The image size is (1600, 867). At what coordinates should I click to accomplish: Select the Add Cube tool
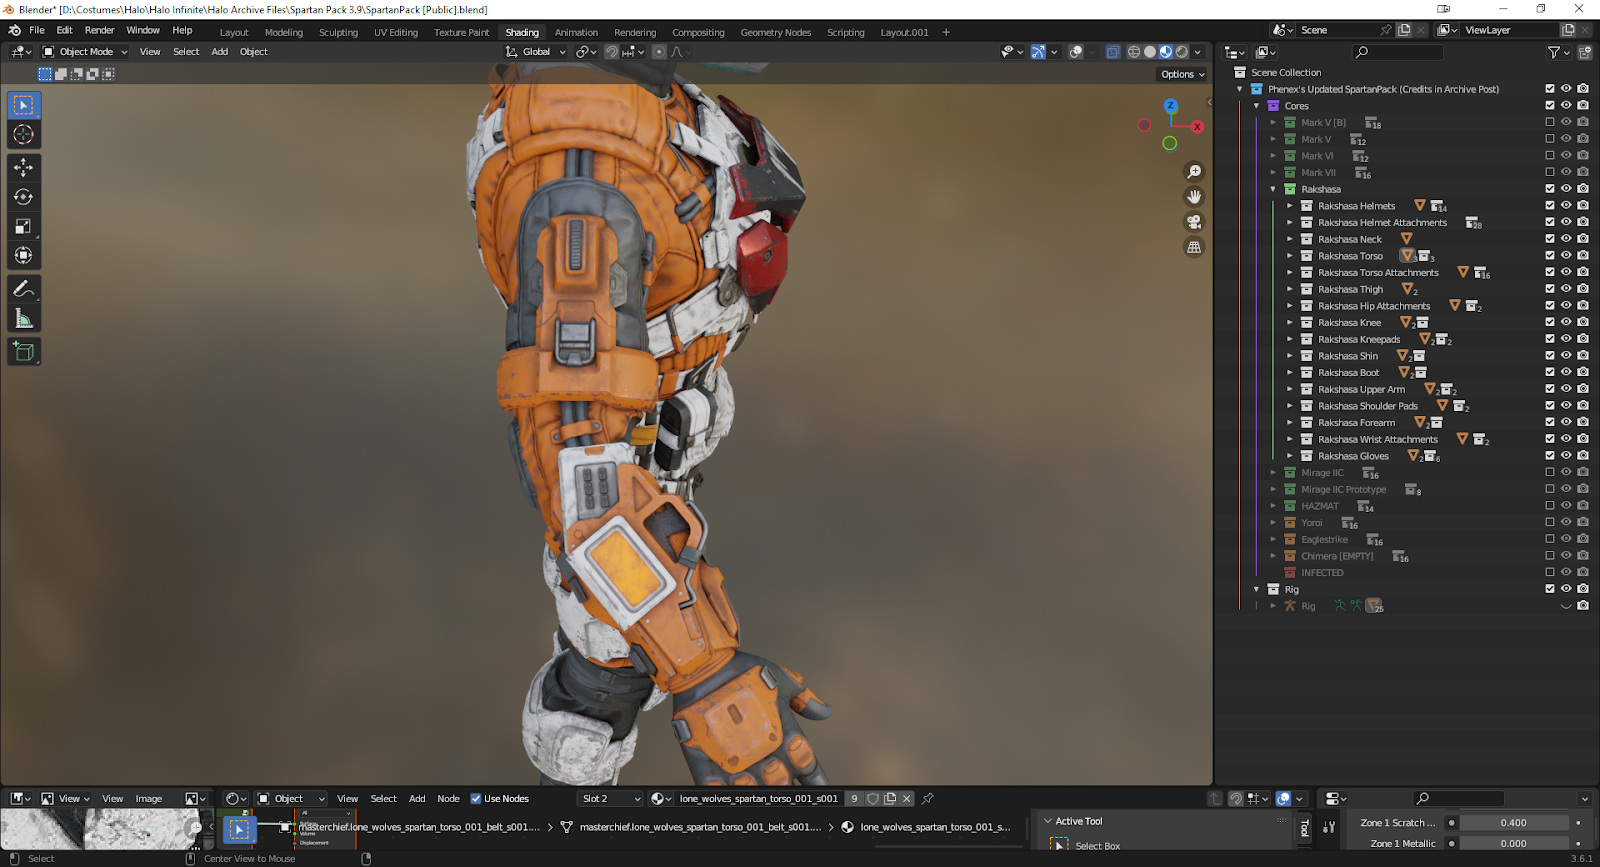[24, 352]
